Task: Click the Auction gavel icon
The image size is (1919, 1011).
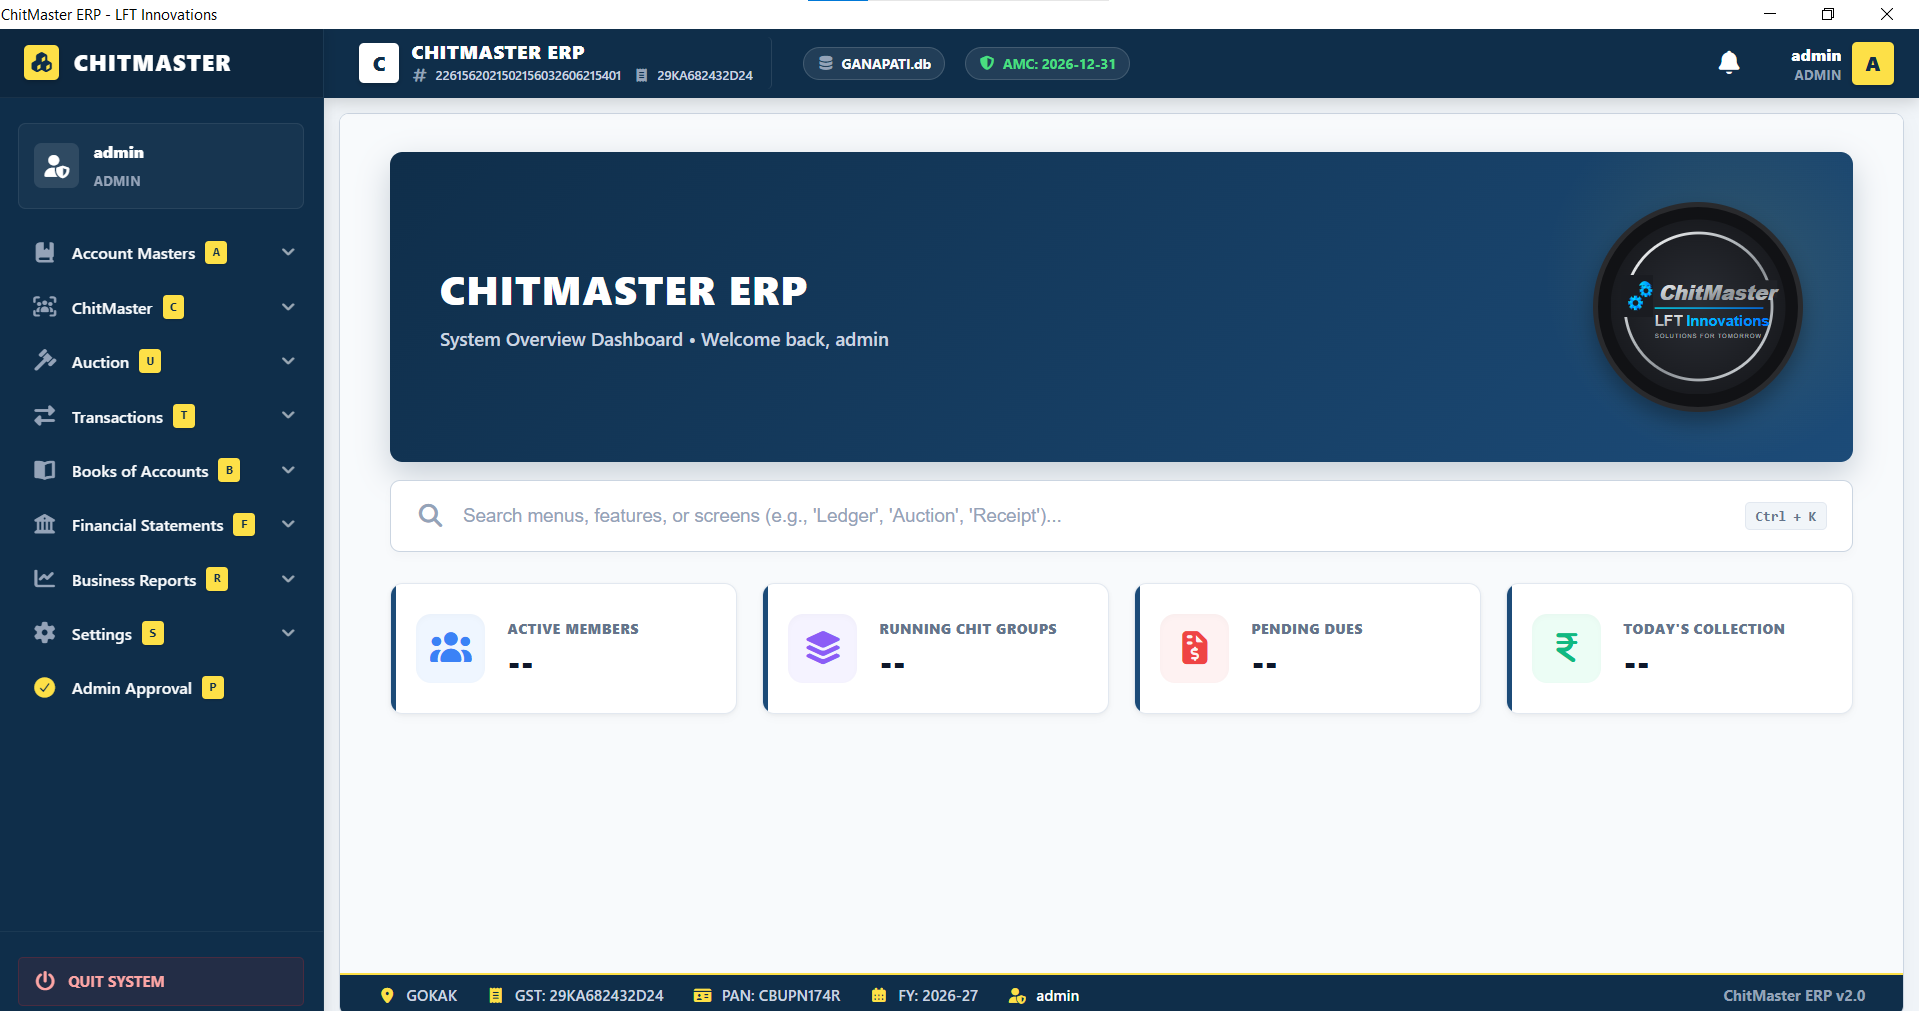Action: click(45, 361)
